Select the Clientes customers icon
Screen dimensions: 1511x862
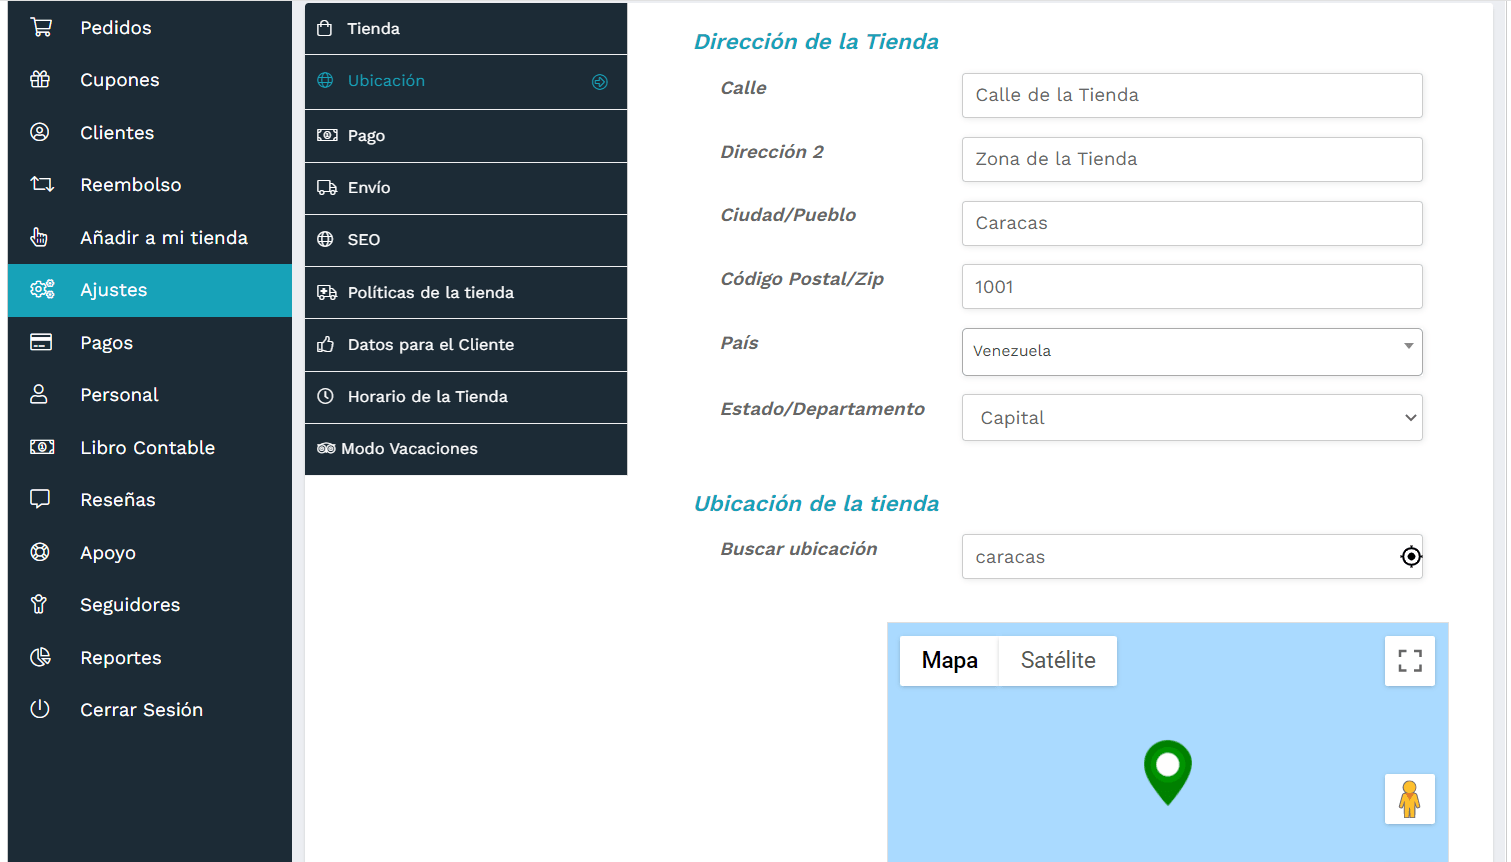coord(40,132)
